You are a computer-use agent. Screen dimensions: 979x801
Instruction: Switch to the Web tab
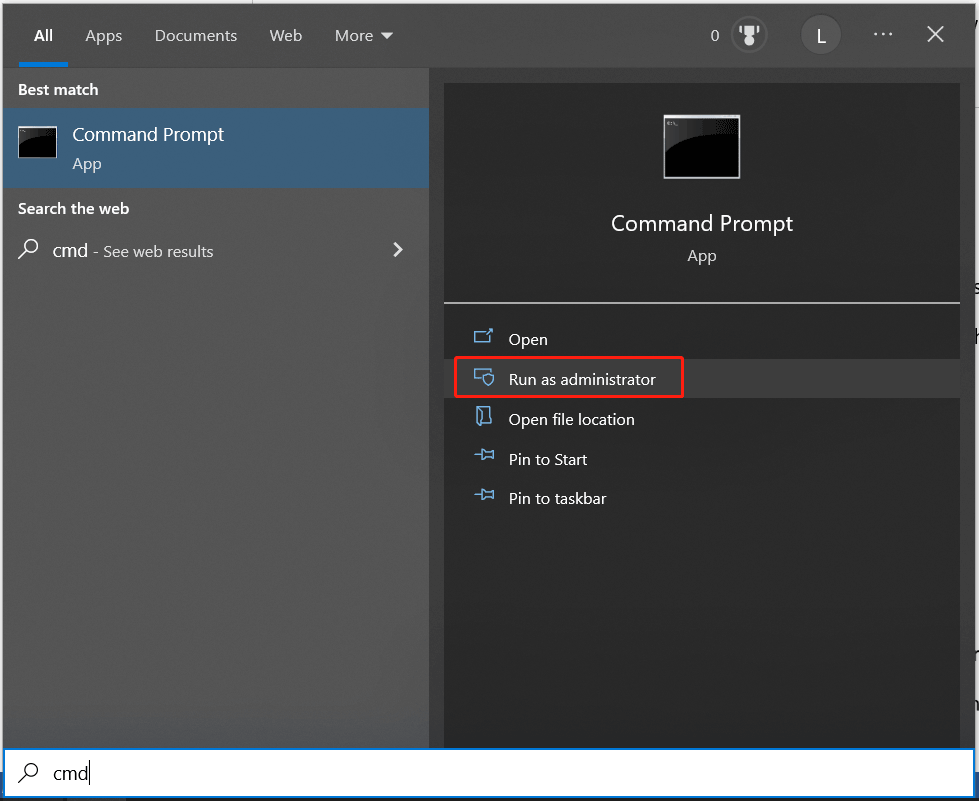click(285, 36)
